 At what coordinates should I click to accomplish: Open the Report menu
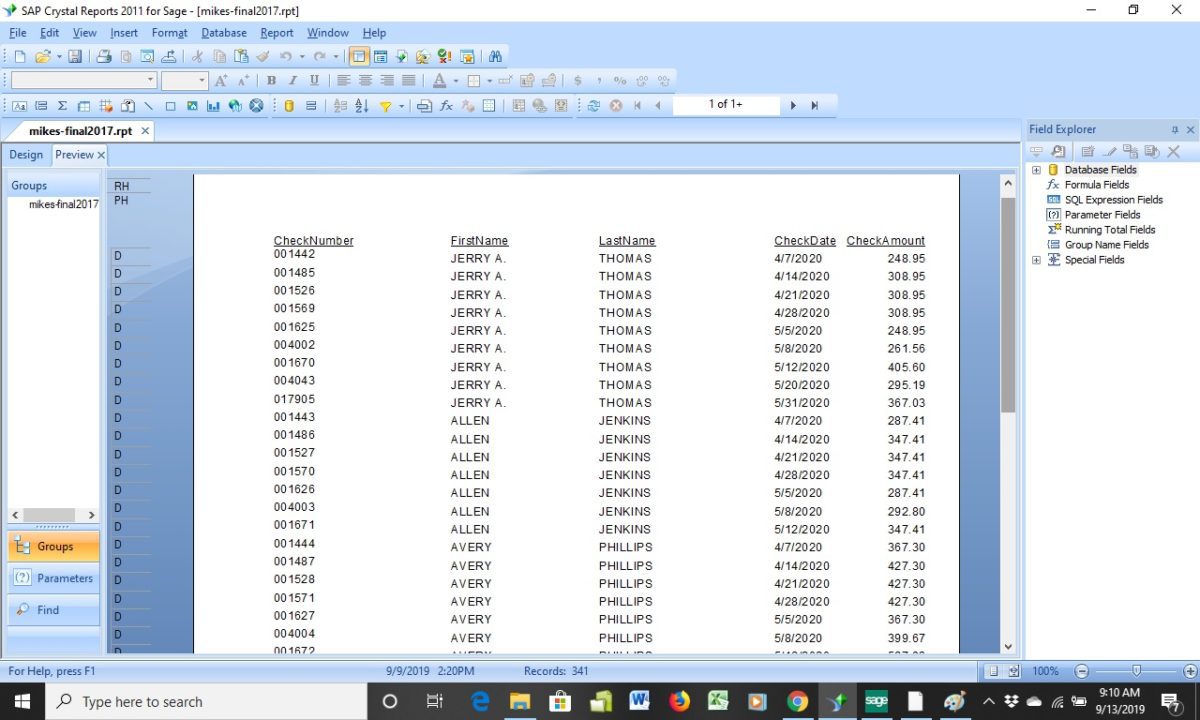click(277, 33)
